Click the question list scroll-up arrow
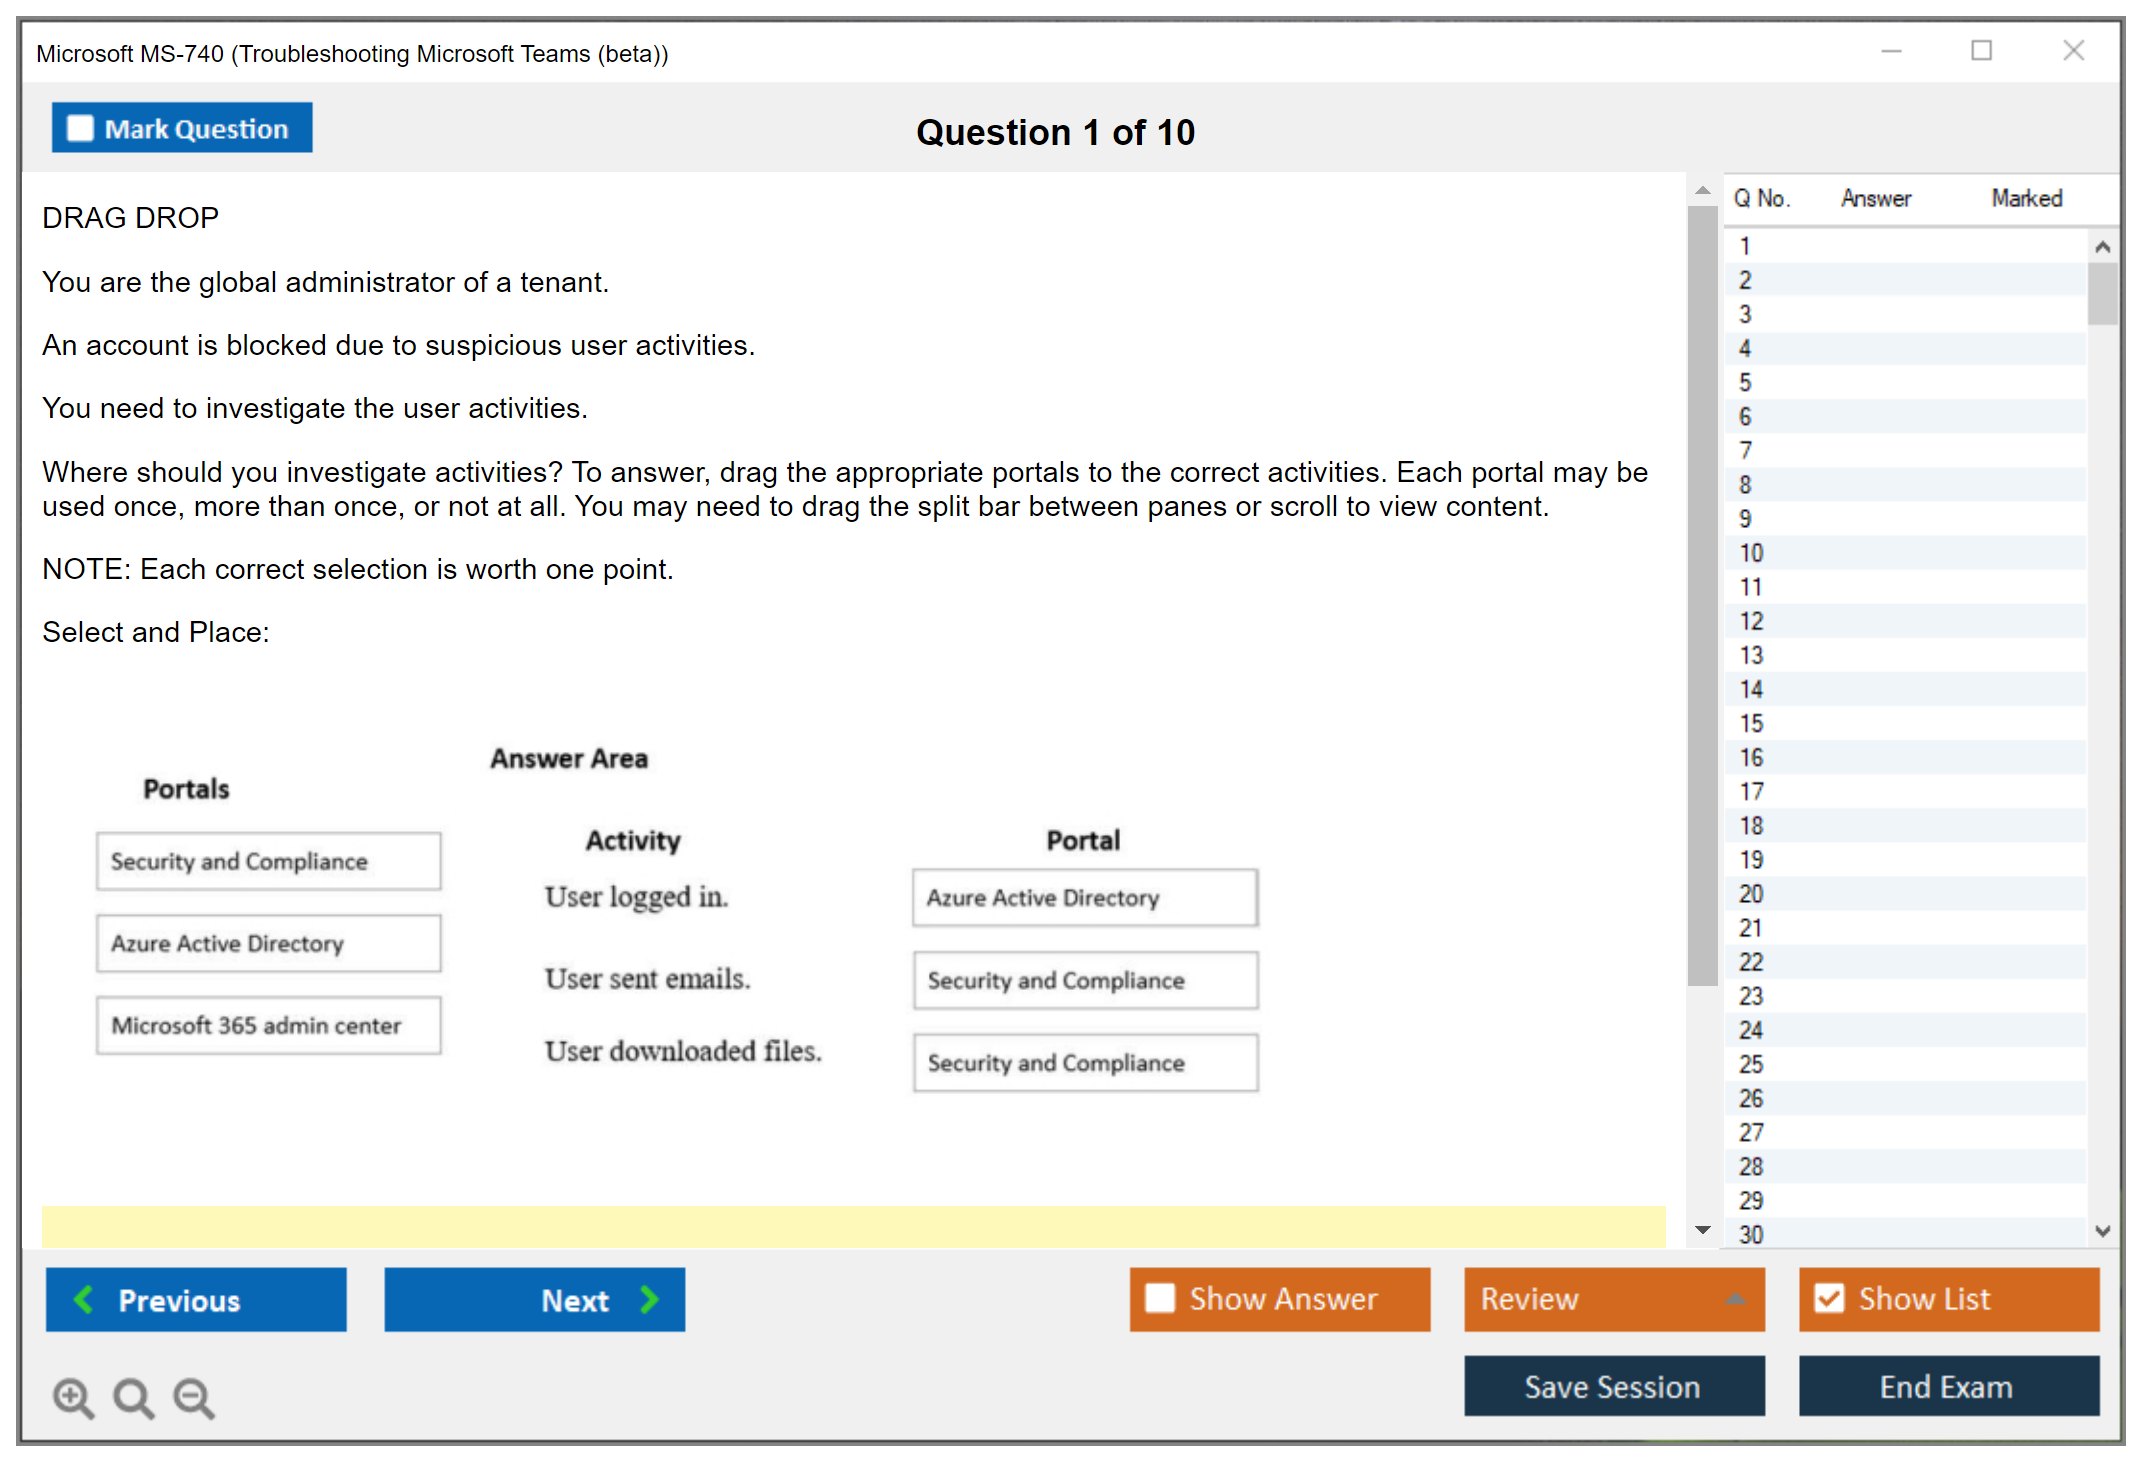 point(2102,247)
